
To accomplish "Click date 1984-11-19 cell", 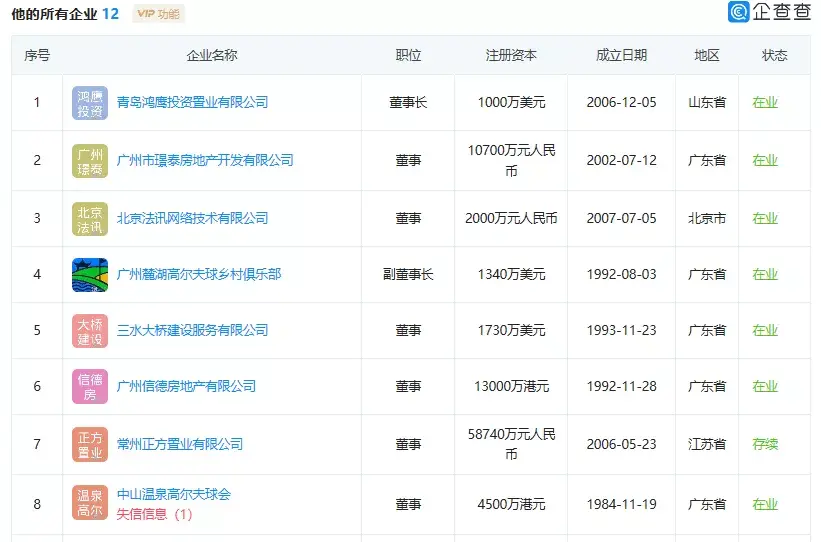I will pyautogui.click(x=622, y=504).
